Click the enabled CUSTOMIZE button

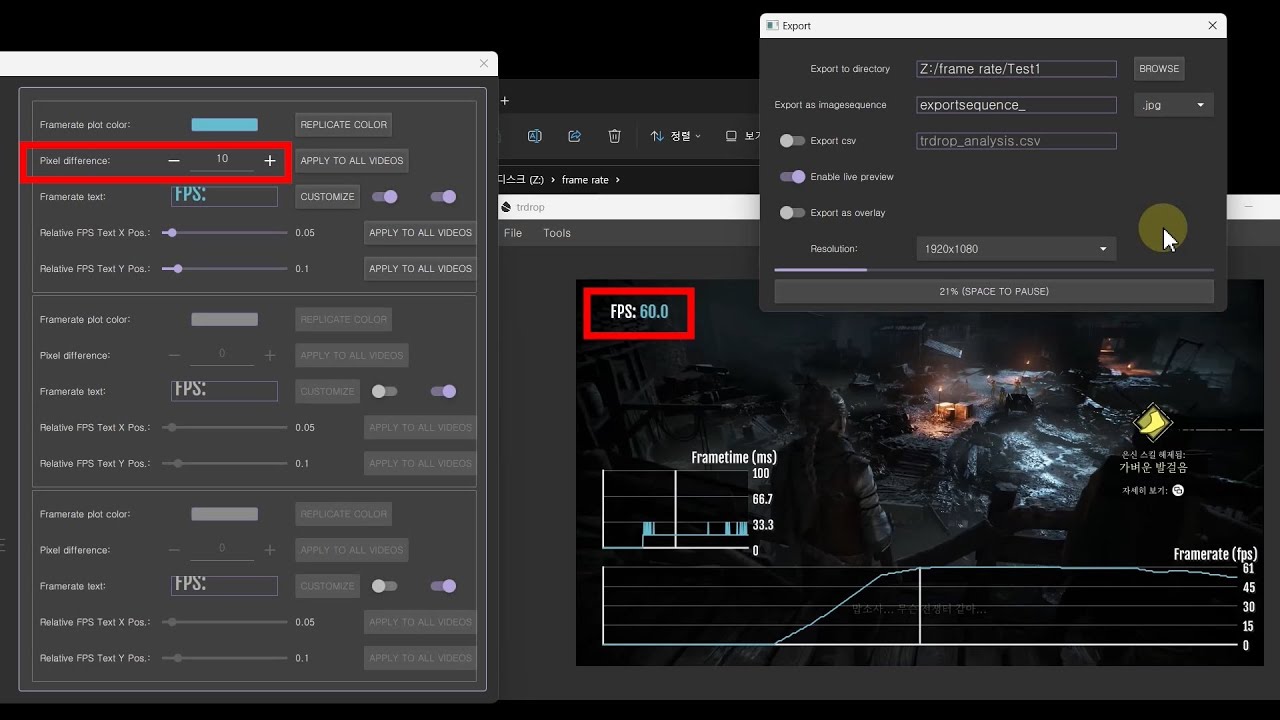point(327,197)
